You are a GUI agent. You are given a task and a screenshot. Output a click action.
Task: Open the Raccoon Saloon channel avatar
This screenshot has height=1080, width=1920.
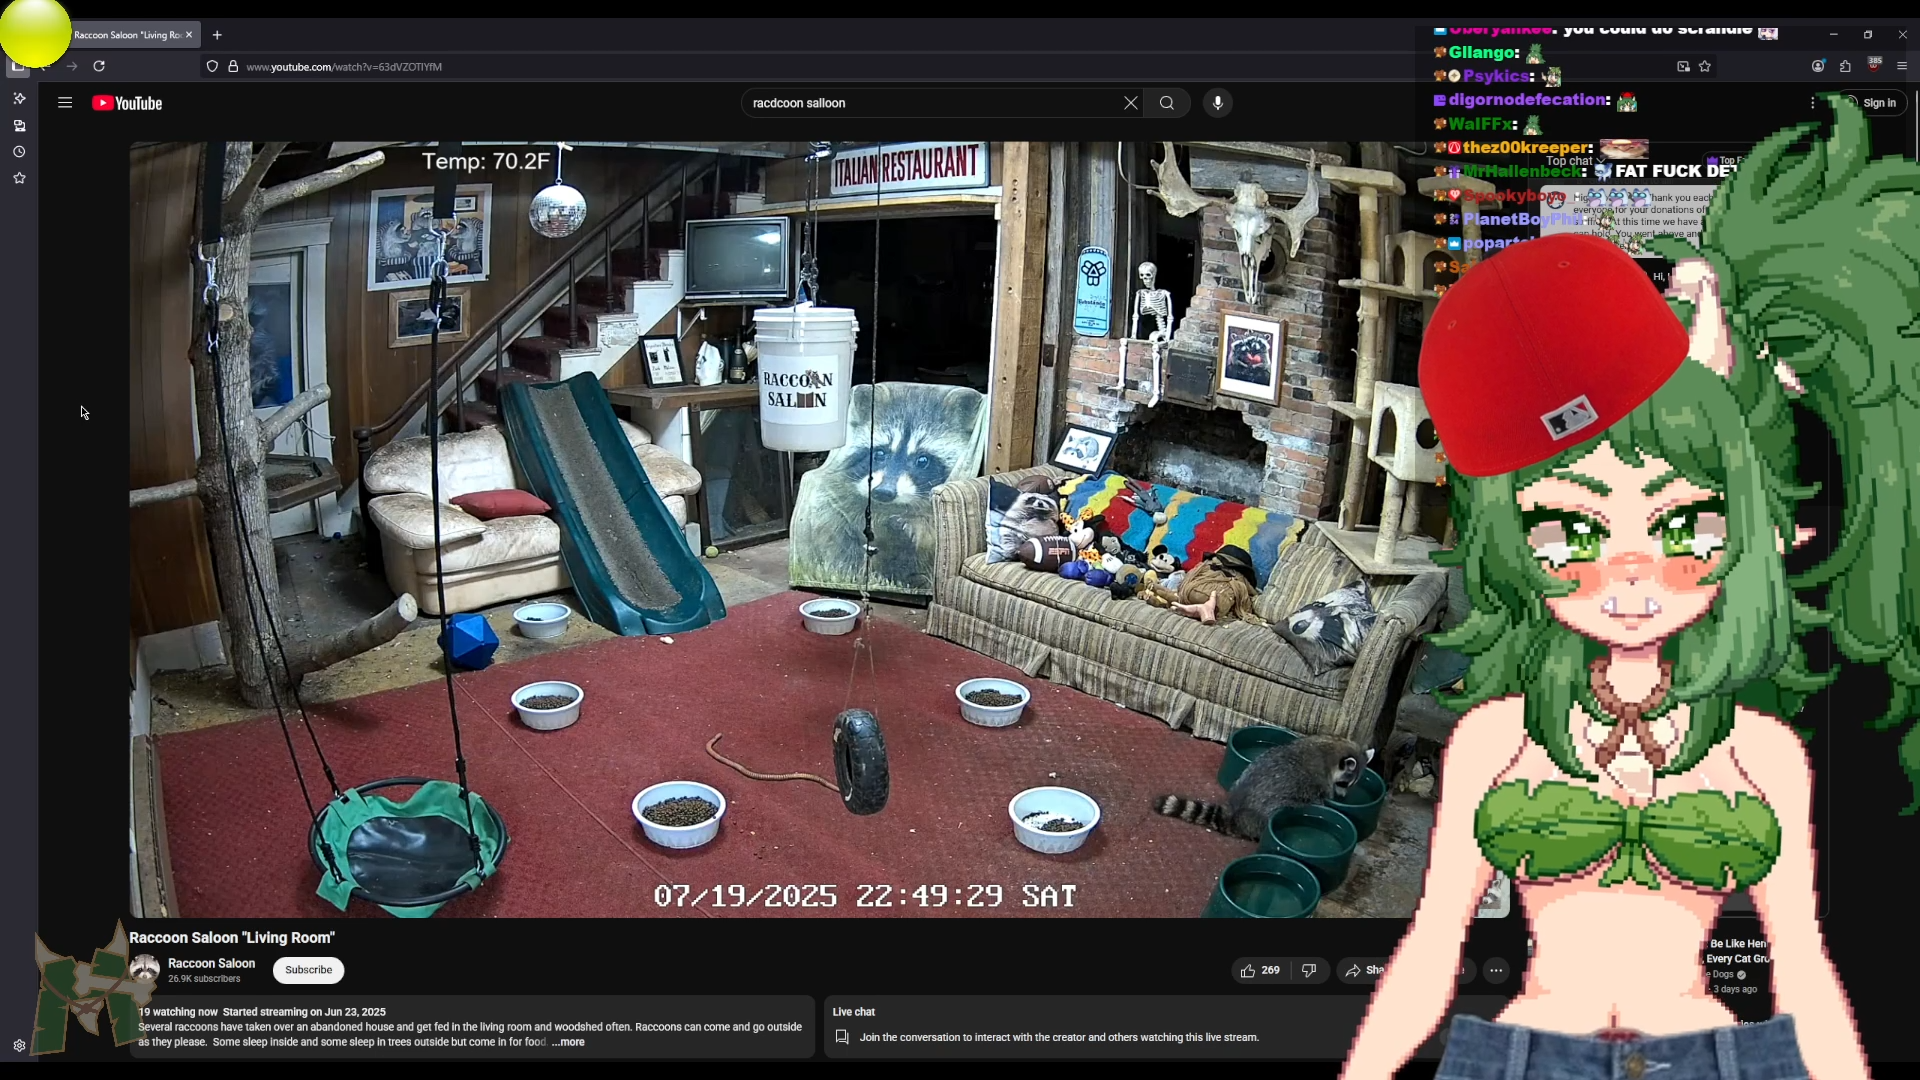pyautogui.click(x=145, y=969)
